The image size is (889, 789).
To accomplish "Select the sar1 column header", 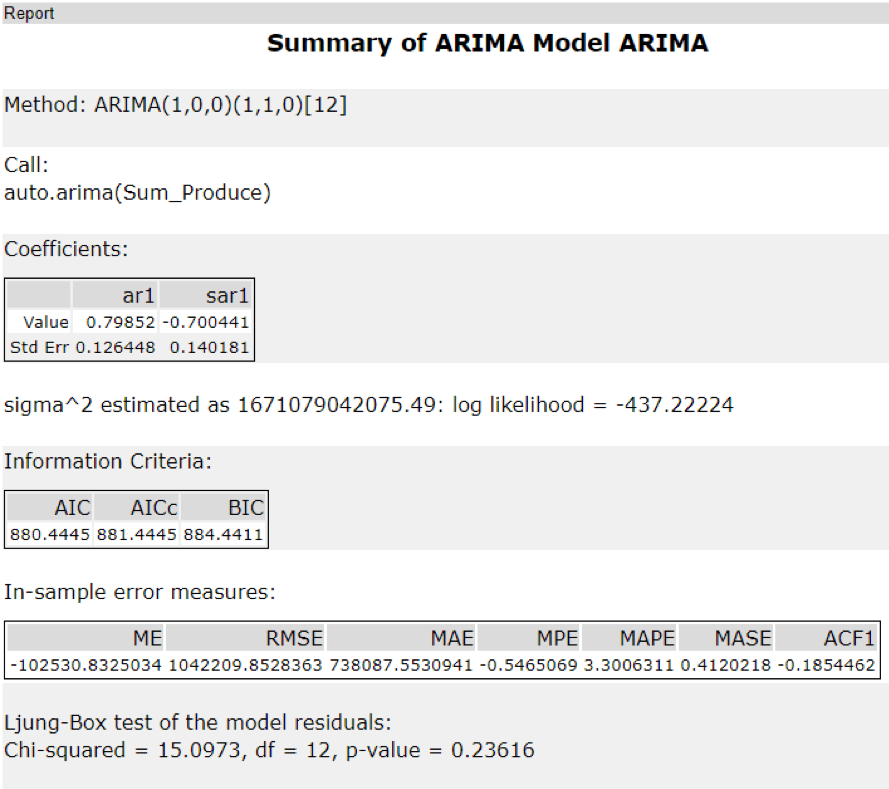I will coord(205,295).
